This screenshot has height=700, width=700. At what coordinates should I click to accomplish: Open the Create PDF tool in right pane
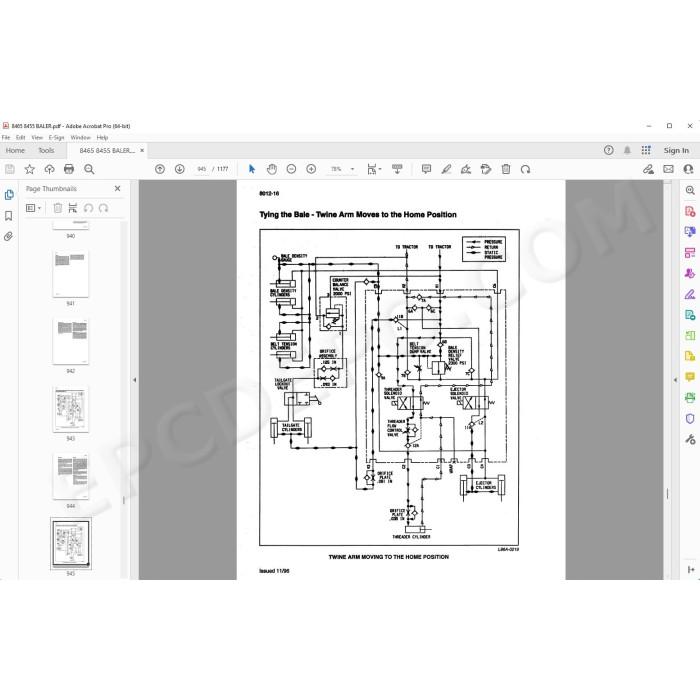click(690, 211)
